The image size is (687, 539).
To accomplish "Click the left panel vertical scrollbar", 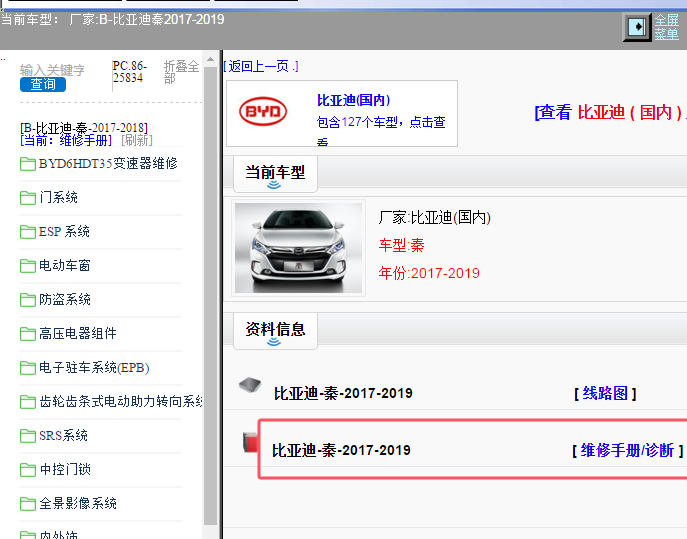I will [x=210, y=295].
